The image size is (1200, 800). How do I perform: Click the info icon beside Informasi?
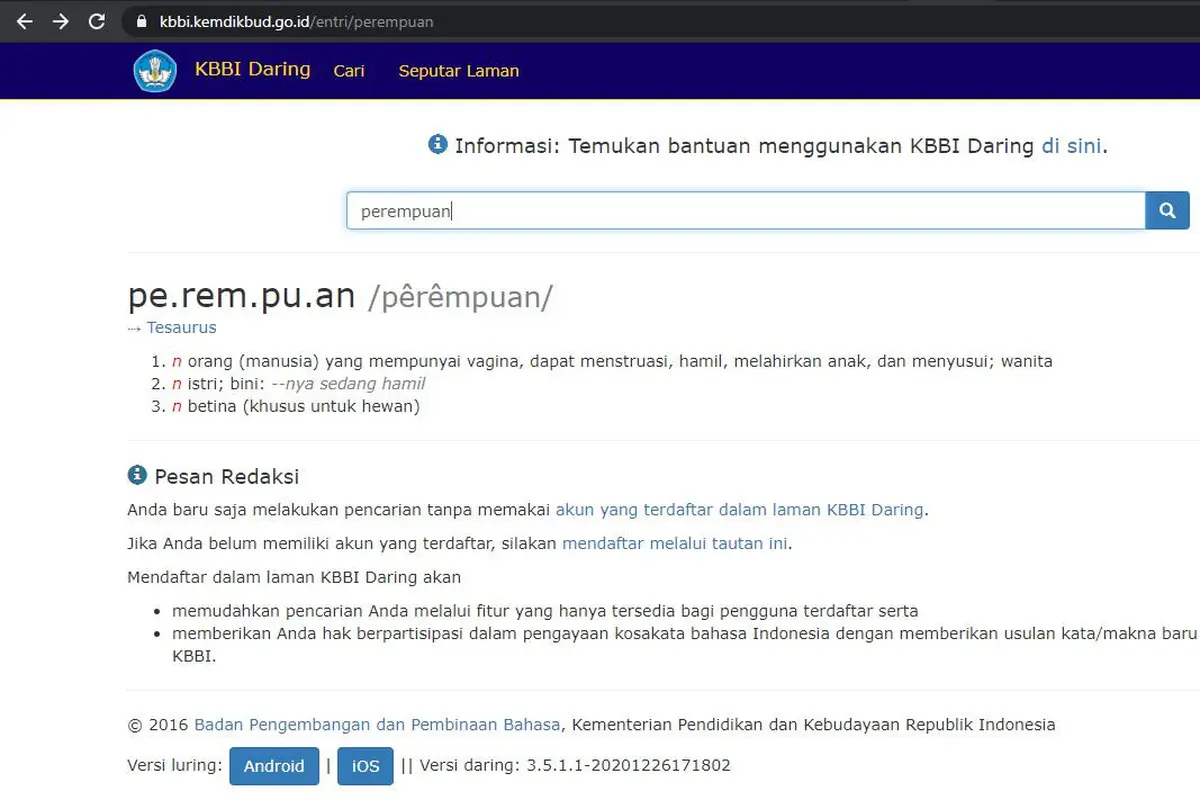pyautogui.click(x=437, y=145)
